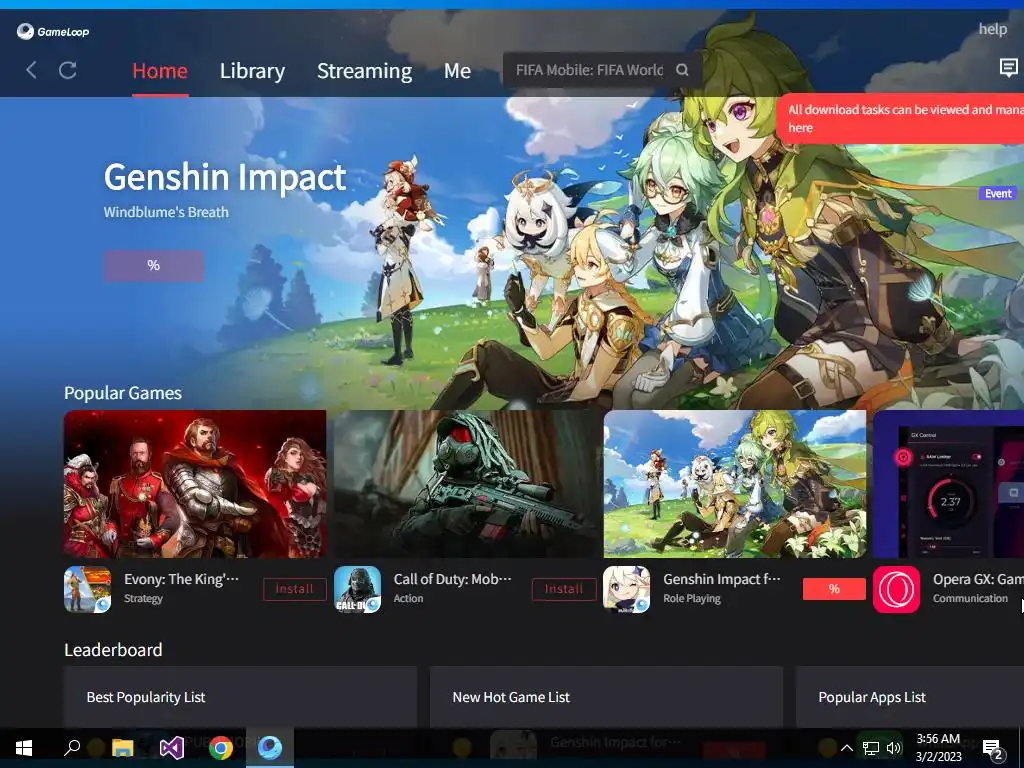The width and height of the screenshot is (1024, 768).
Task: Open Google Chrome from the taskbar
Action: pos(221,747)
